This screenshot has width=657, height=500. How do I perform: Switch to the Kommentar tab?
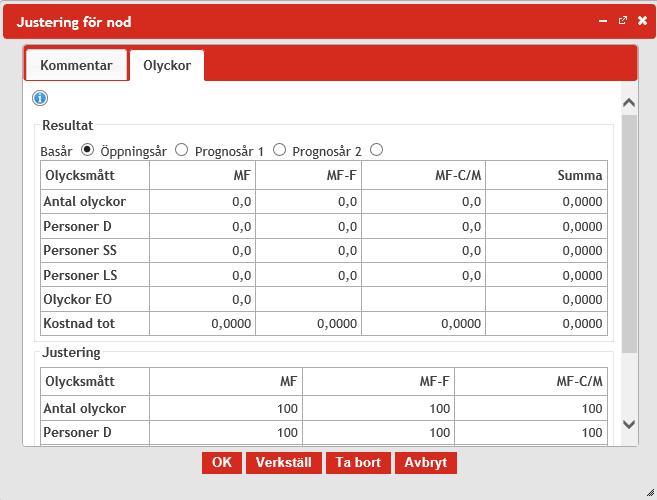76,65
